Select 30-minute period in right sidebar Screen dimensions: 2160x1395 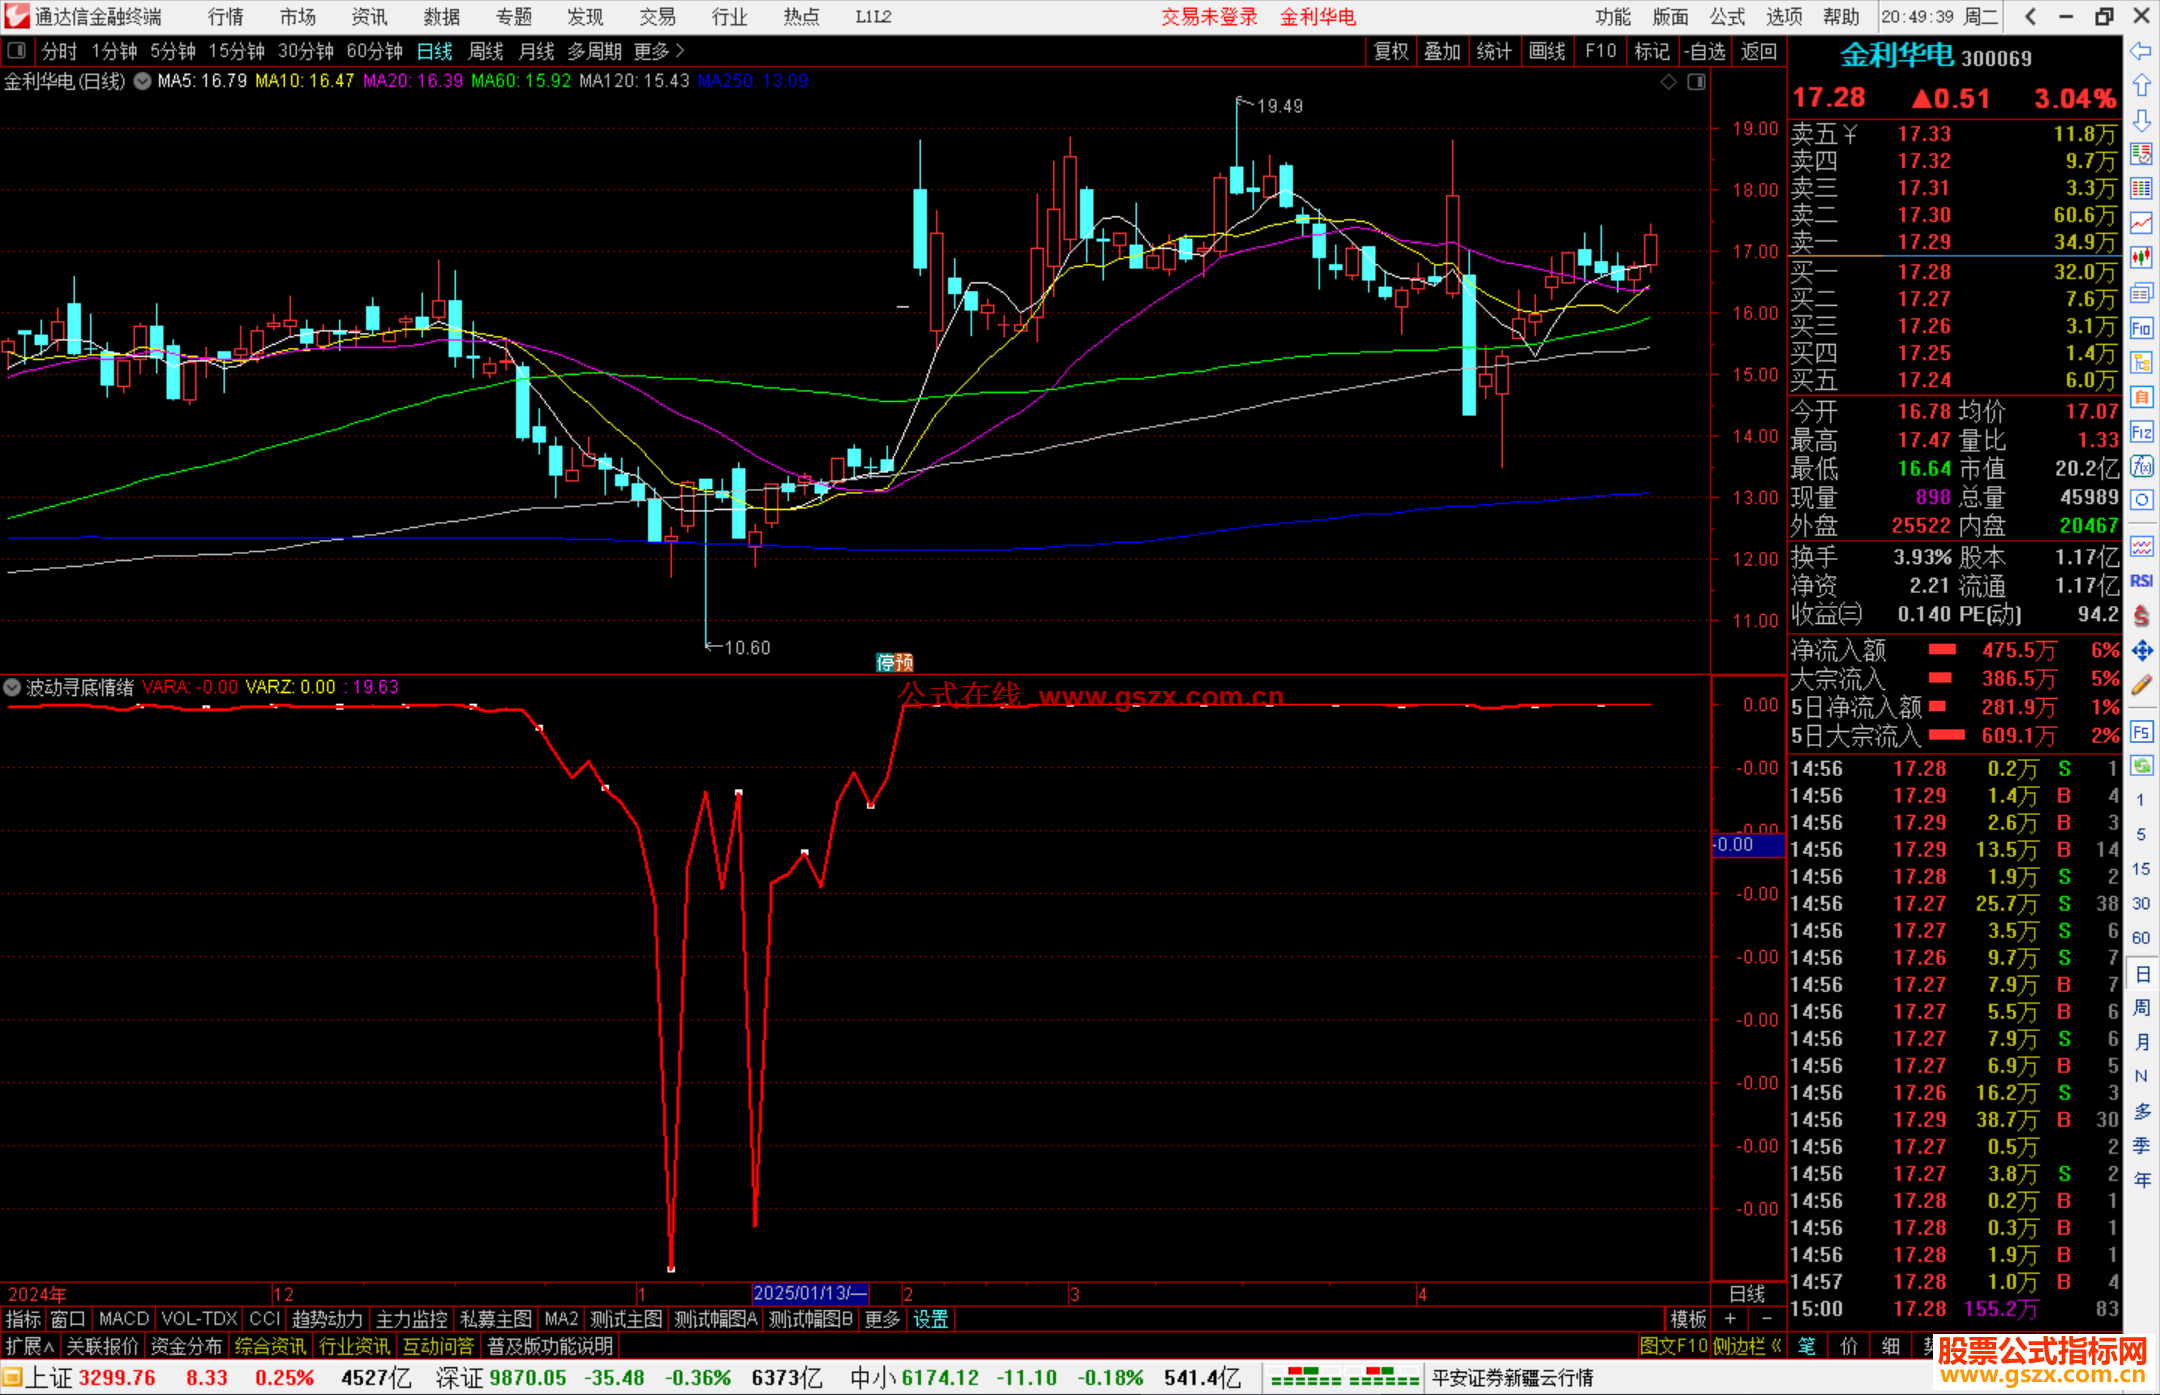2140,904
